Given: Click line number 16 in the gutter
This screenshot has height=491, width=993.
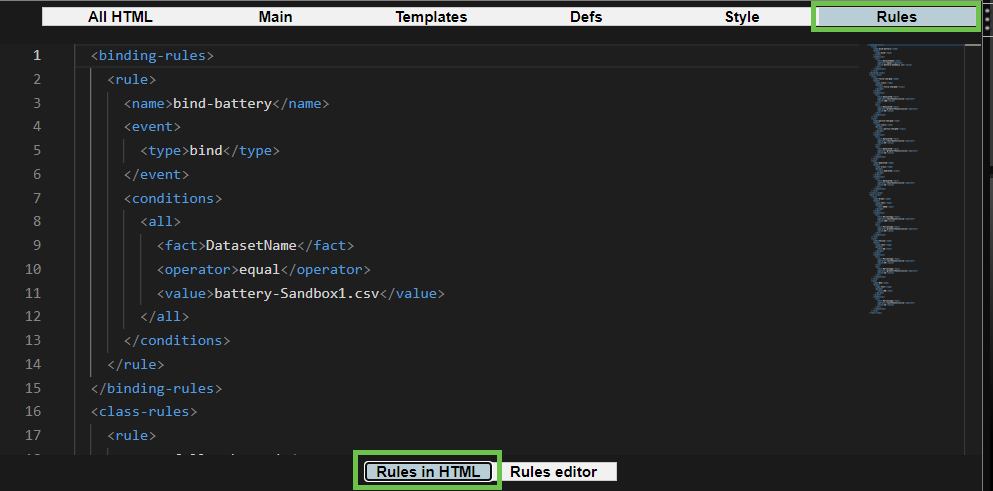Looking at the screenshot, I should pos(33,411).
